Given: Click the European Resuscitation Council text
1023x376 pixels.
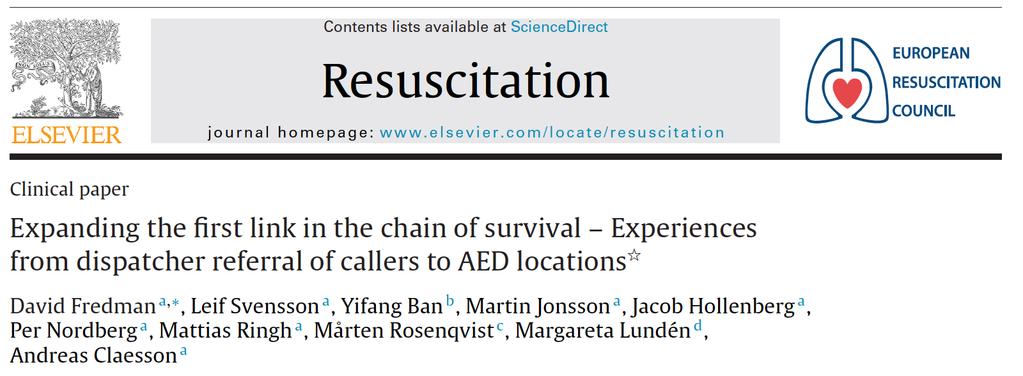Looking at the screenshot, I should click(946, 82).
